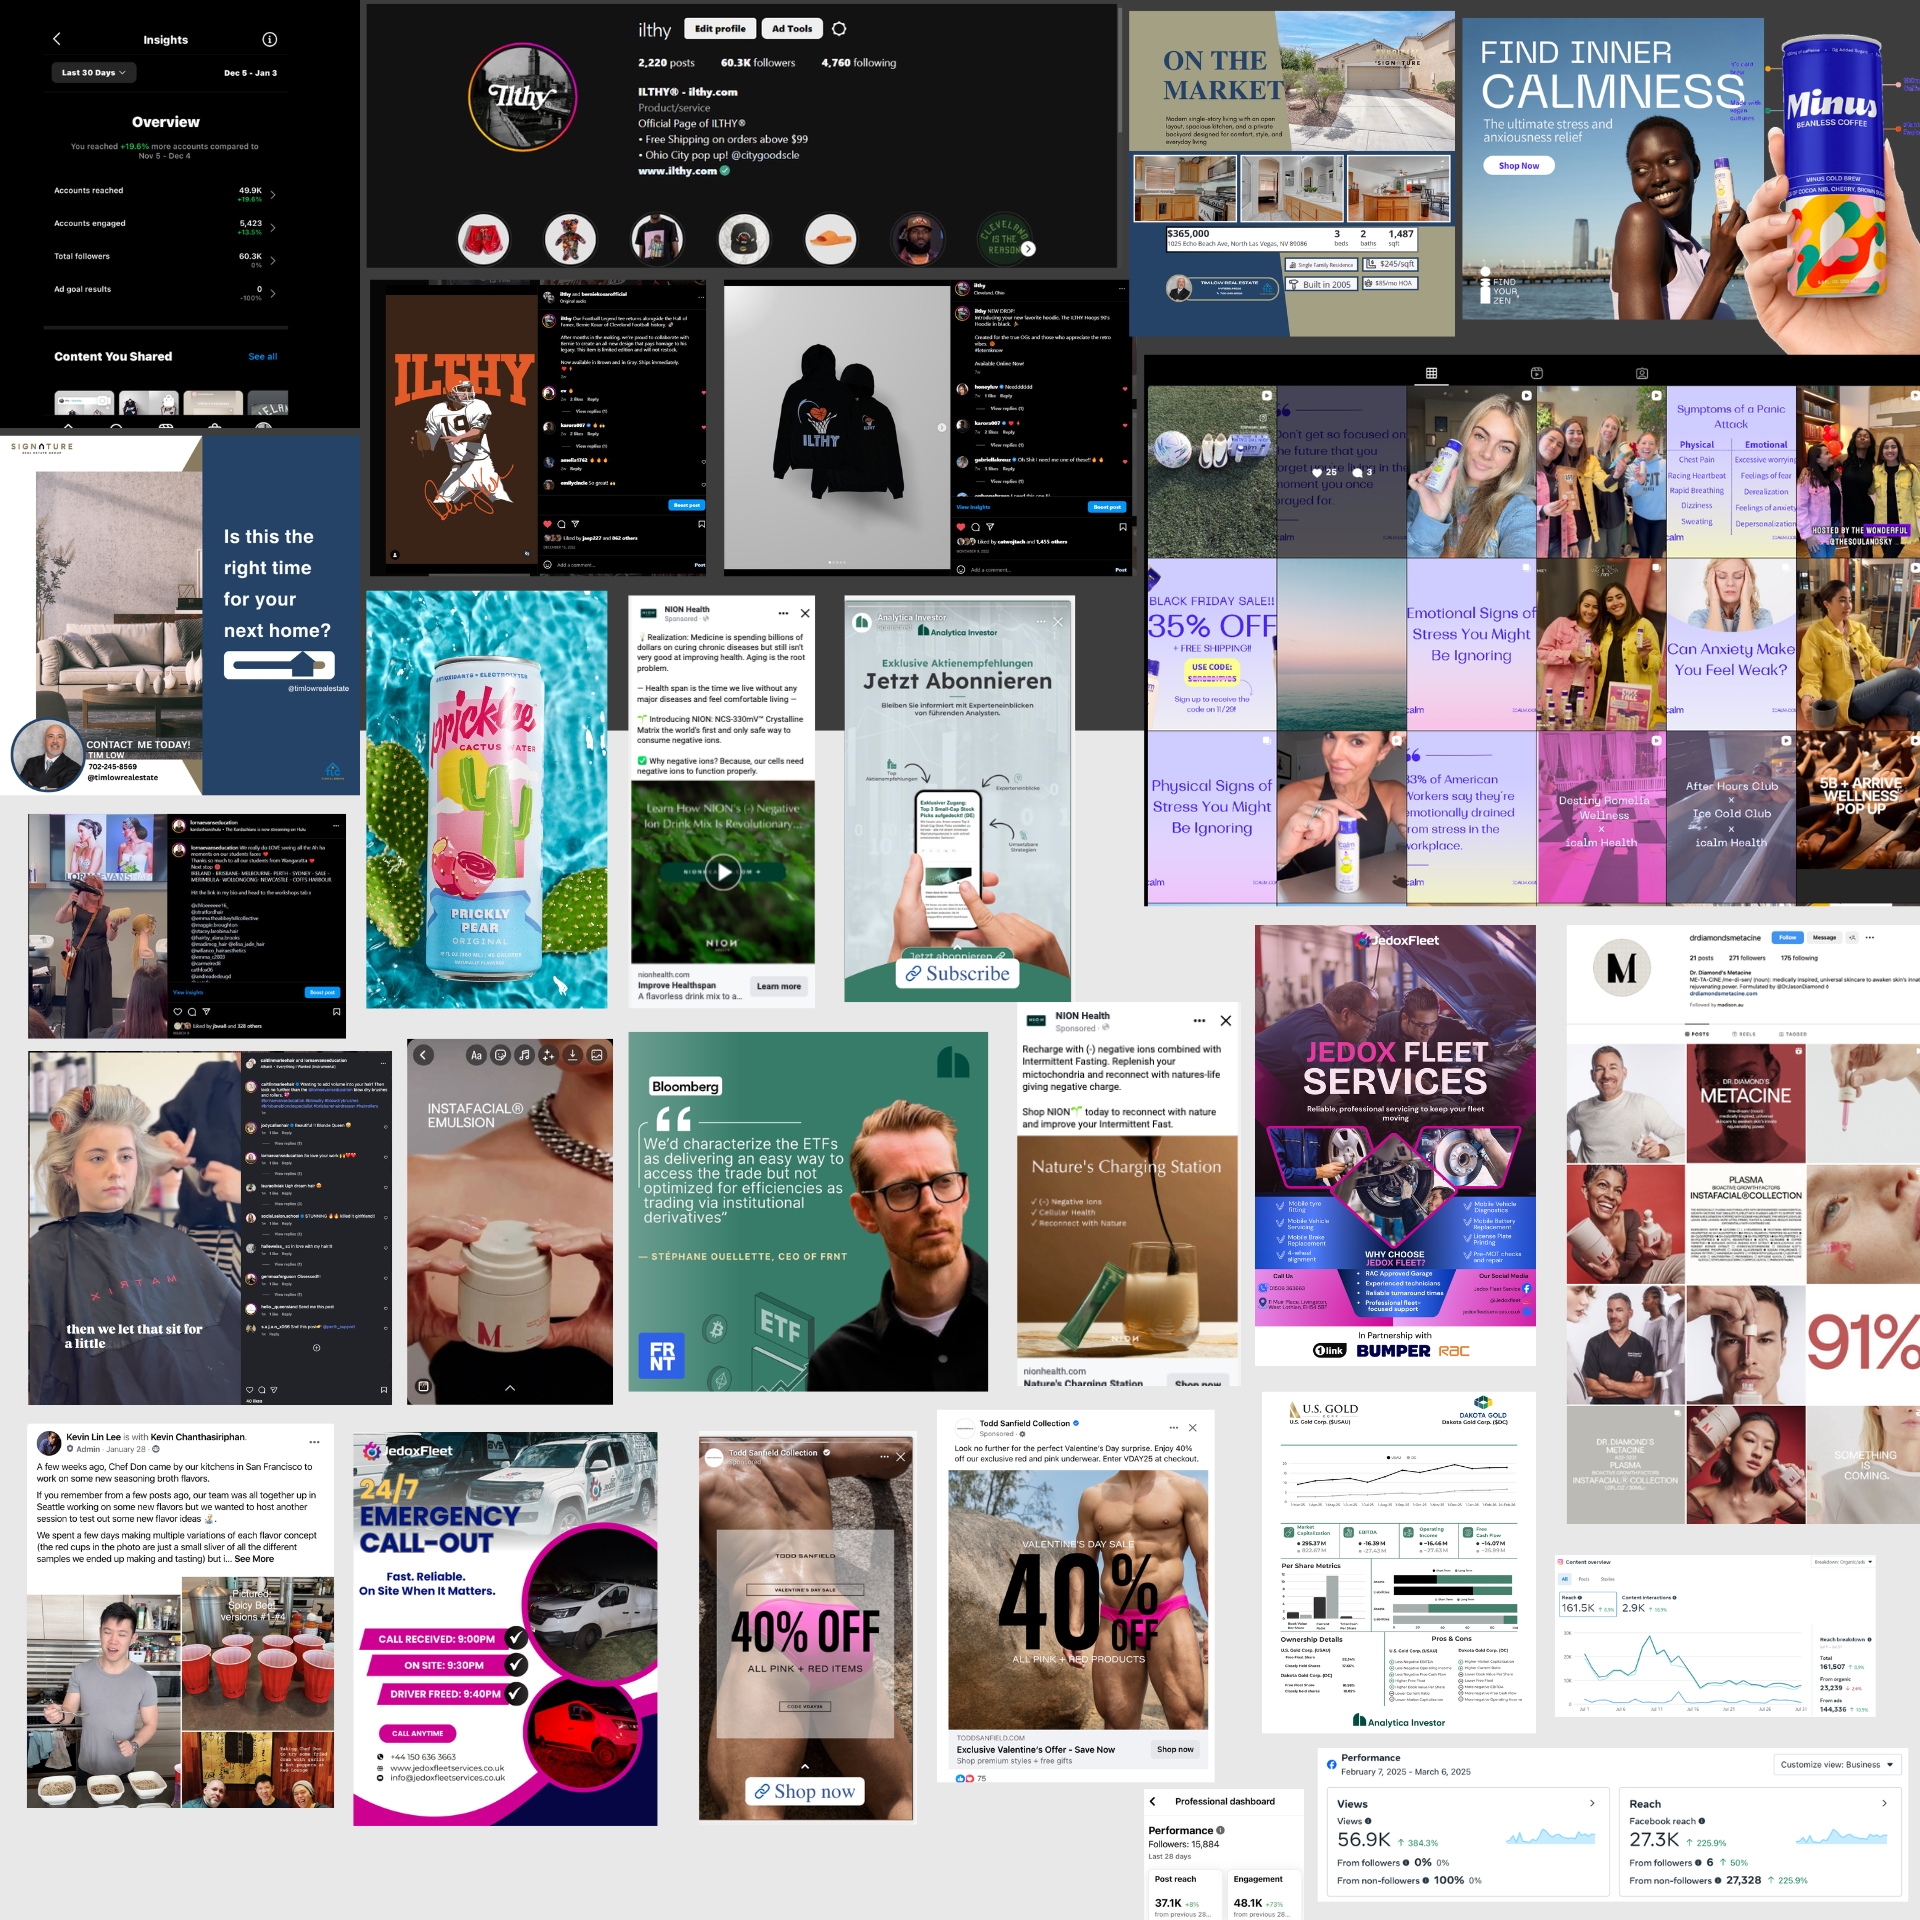This screenshot has width=1920, height=1920.
Task: Open drdiamondsmetacine.com bio link
Action: [1724, 994]
